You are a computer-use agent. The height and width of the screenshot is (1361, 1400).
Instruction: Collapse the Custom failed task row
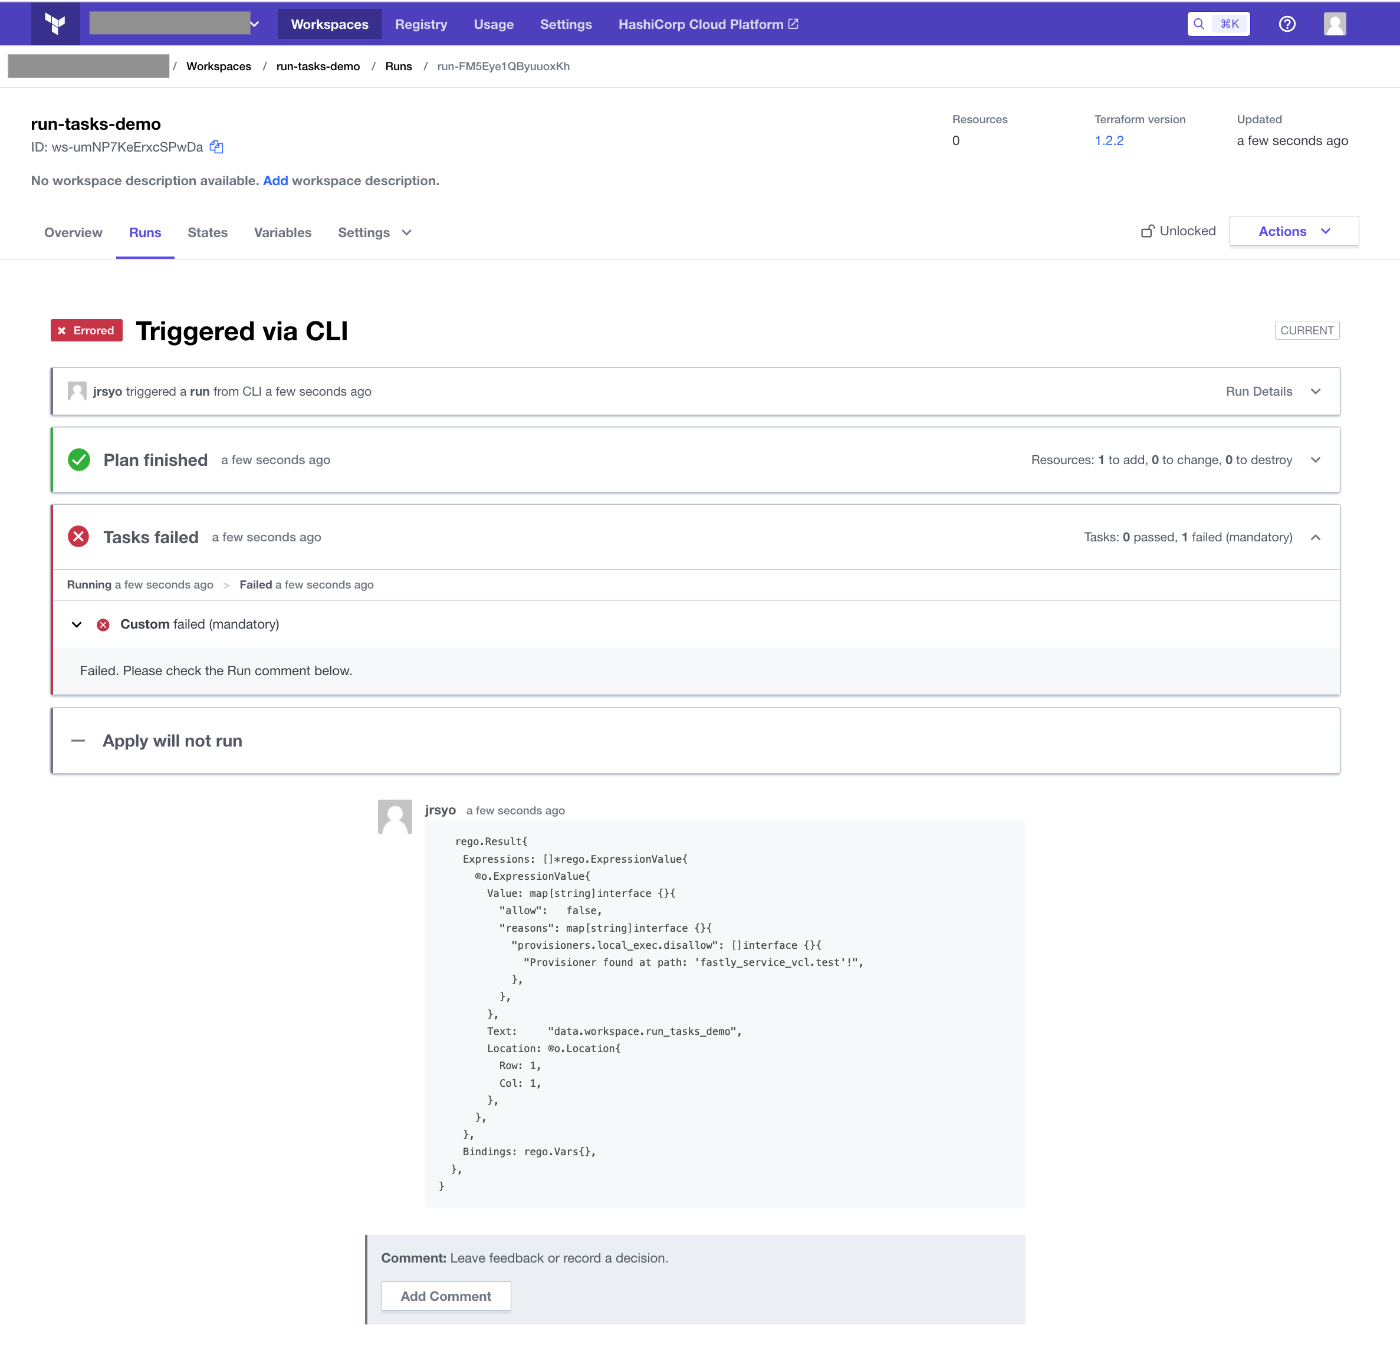tap(77, 625)
